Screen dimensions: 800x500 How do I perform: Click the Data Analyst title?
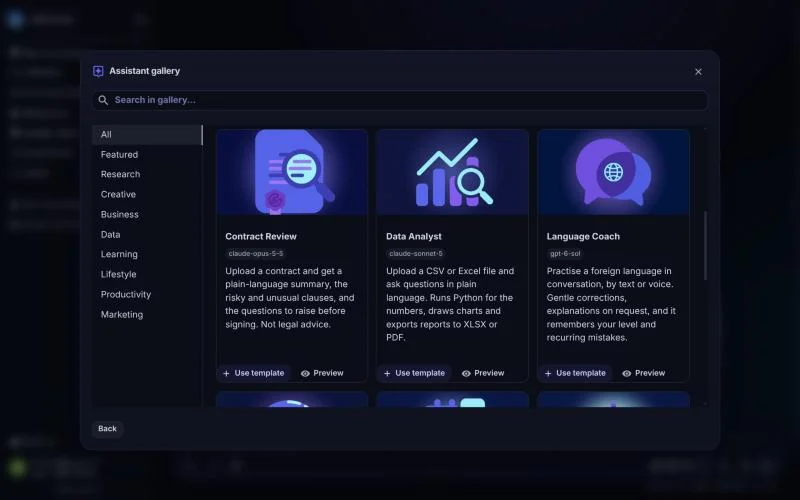coord(414,237)
